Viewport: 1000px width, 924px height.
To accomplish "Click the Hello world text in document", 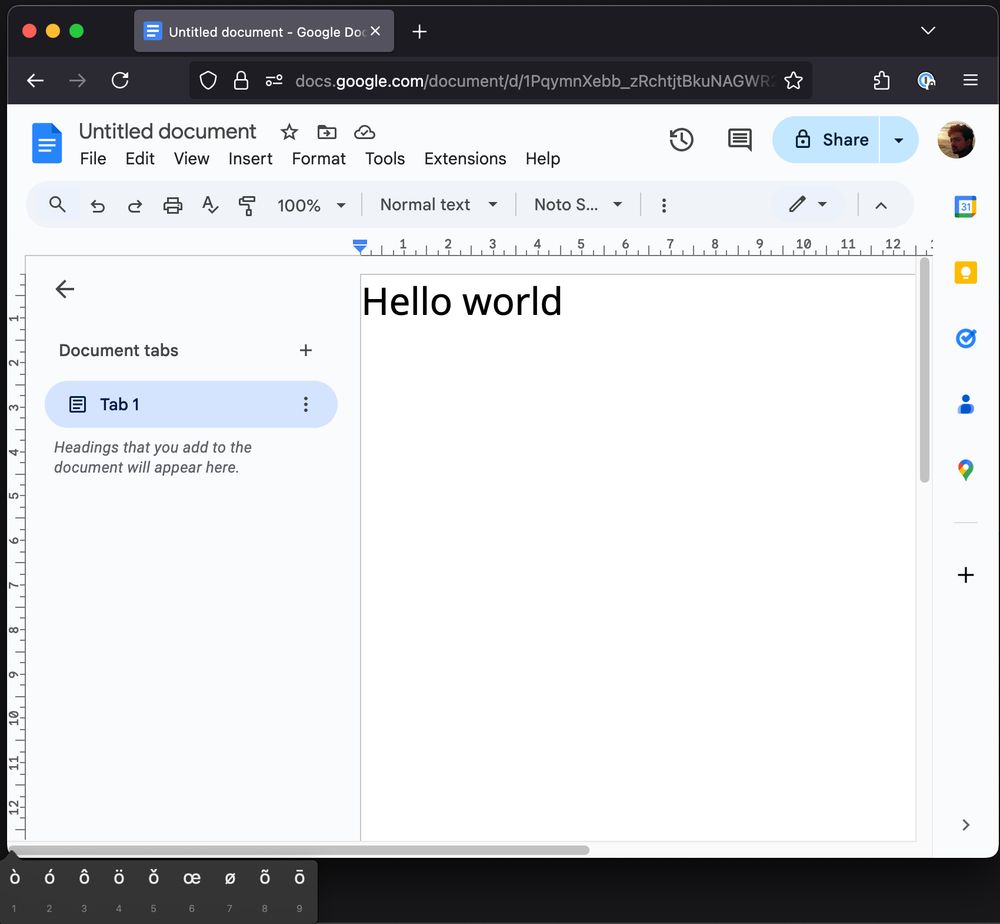I will click(462, 302).
